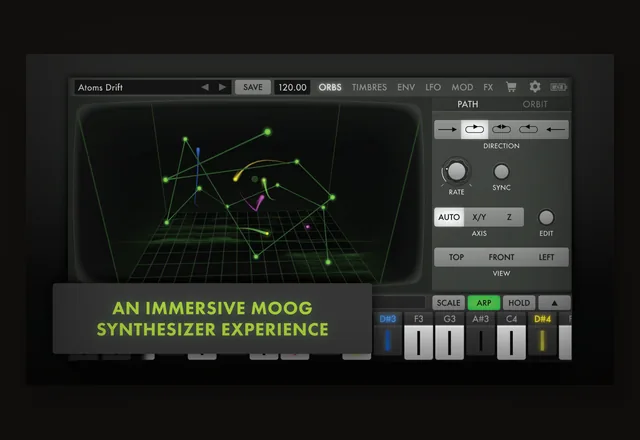Open the LFO tab

tap(433, 87)
